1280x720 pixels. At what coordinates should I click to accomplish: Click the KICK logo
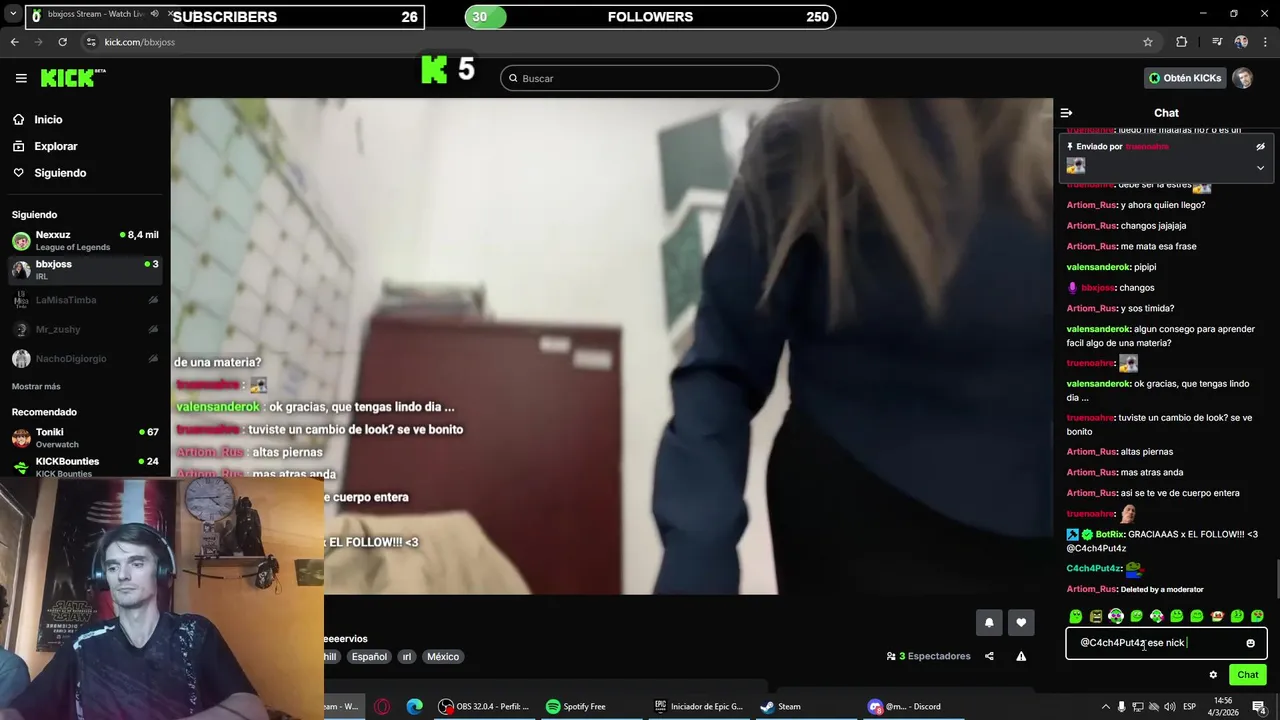[72, 78]
